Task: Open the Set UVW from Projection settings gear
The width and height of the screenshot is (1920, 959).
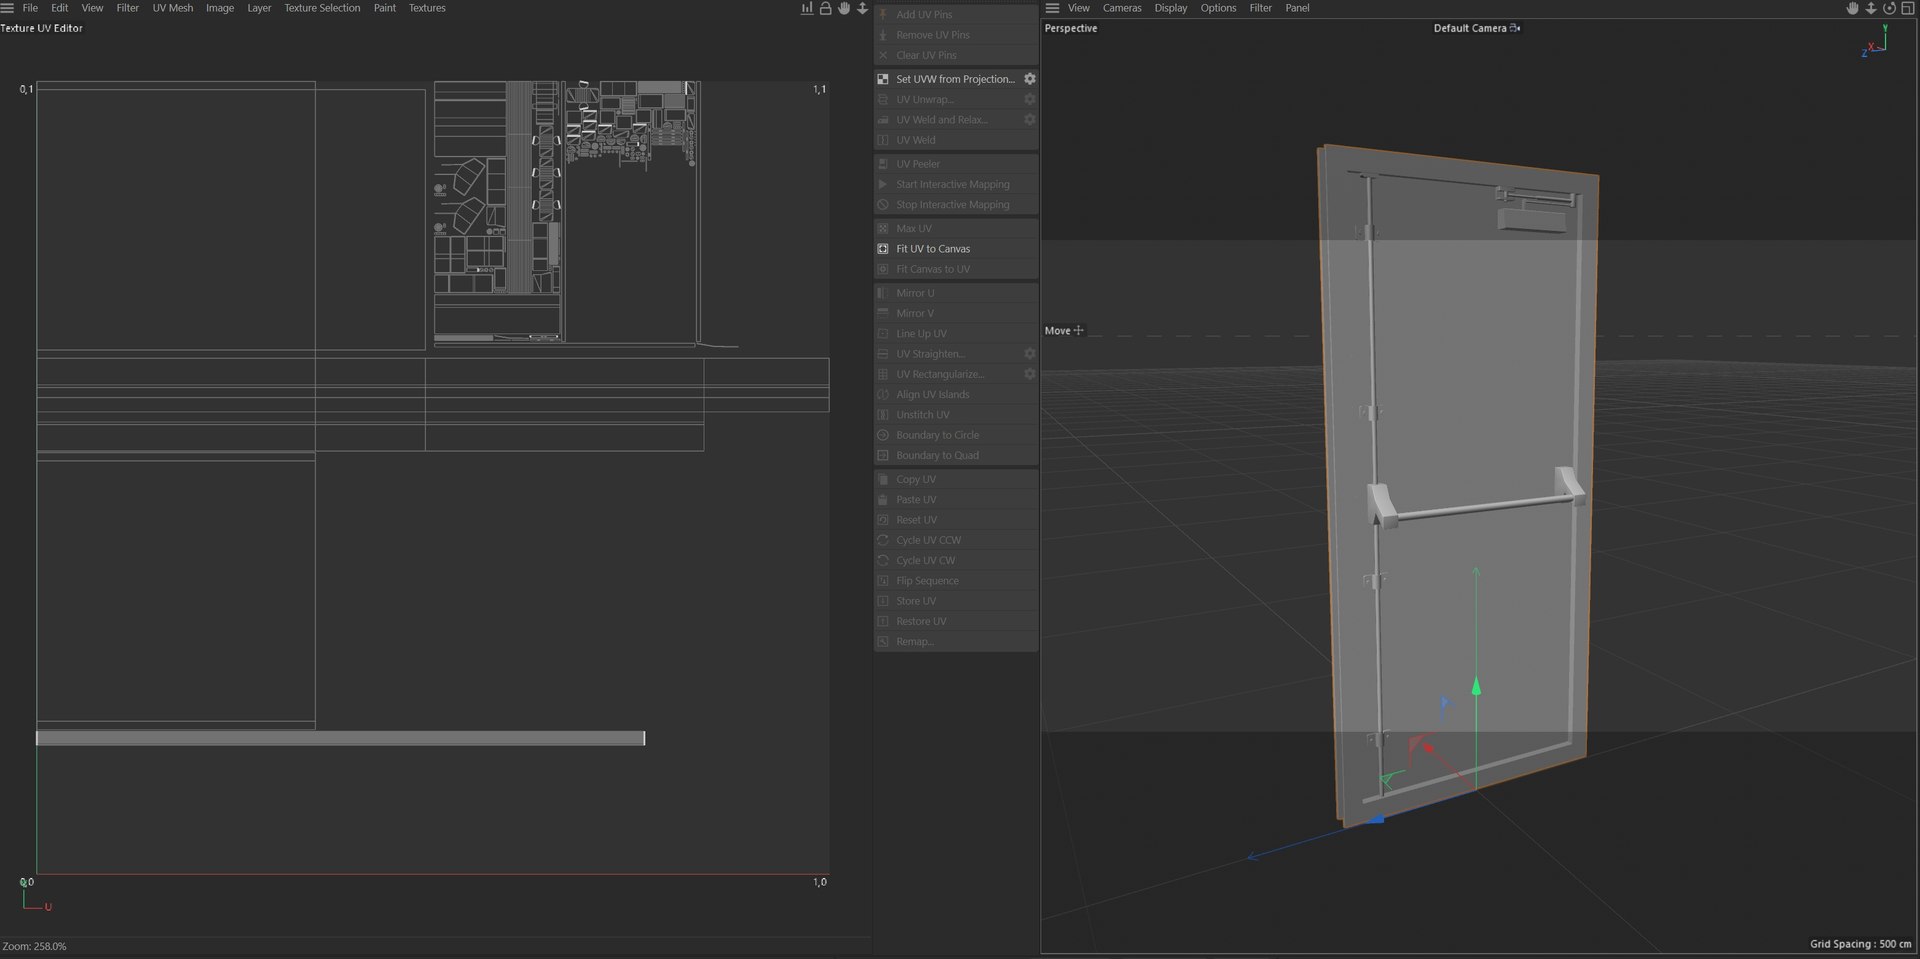Action: tap(1029, 79)
